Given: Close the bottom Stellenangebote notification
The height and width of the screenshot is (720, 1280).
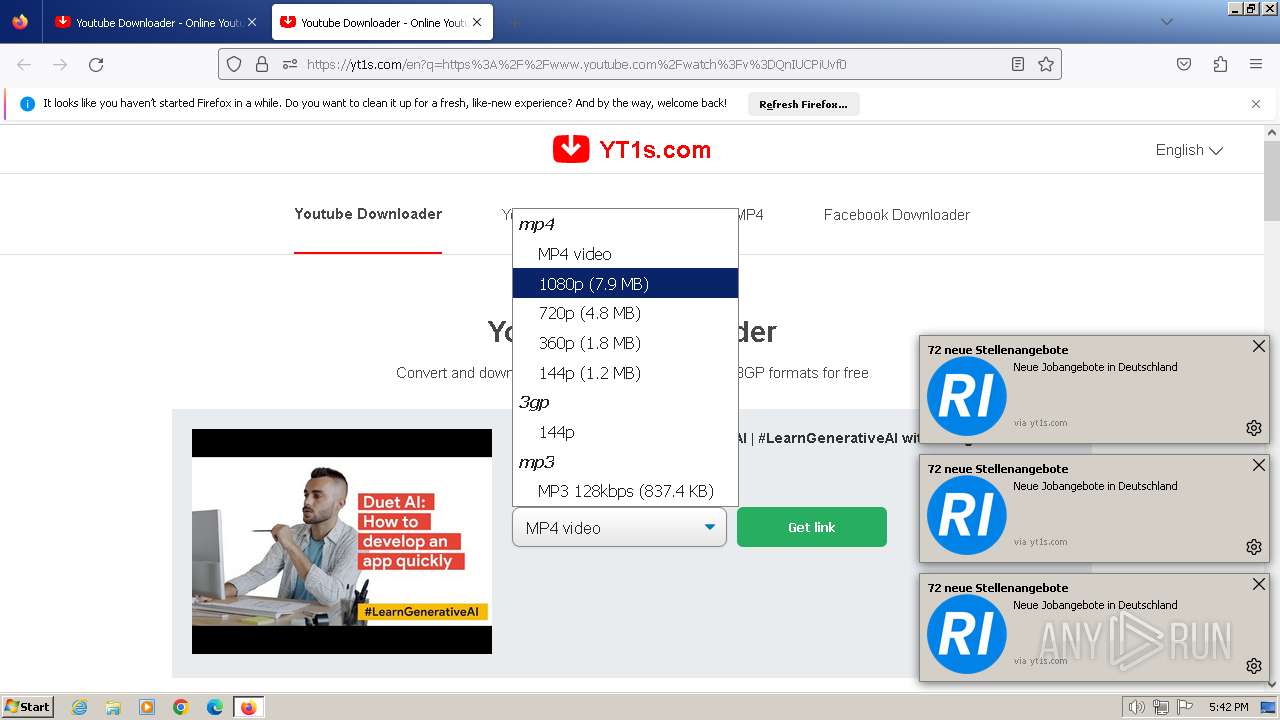Looking at the screenshot, I should pos(1259,584).
